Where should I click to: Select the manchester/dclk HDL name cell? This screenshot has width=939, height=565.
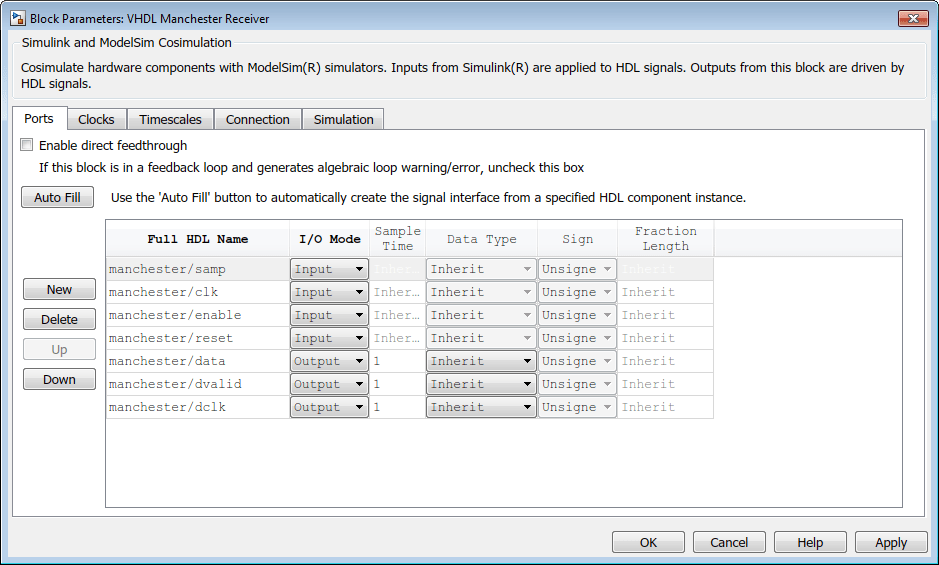[198, 407]
